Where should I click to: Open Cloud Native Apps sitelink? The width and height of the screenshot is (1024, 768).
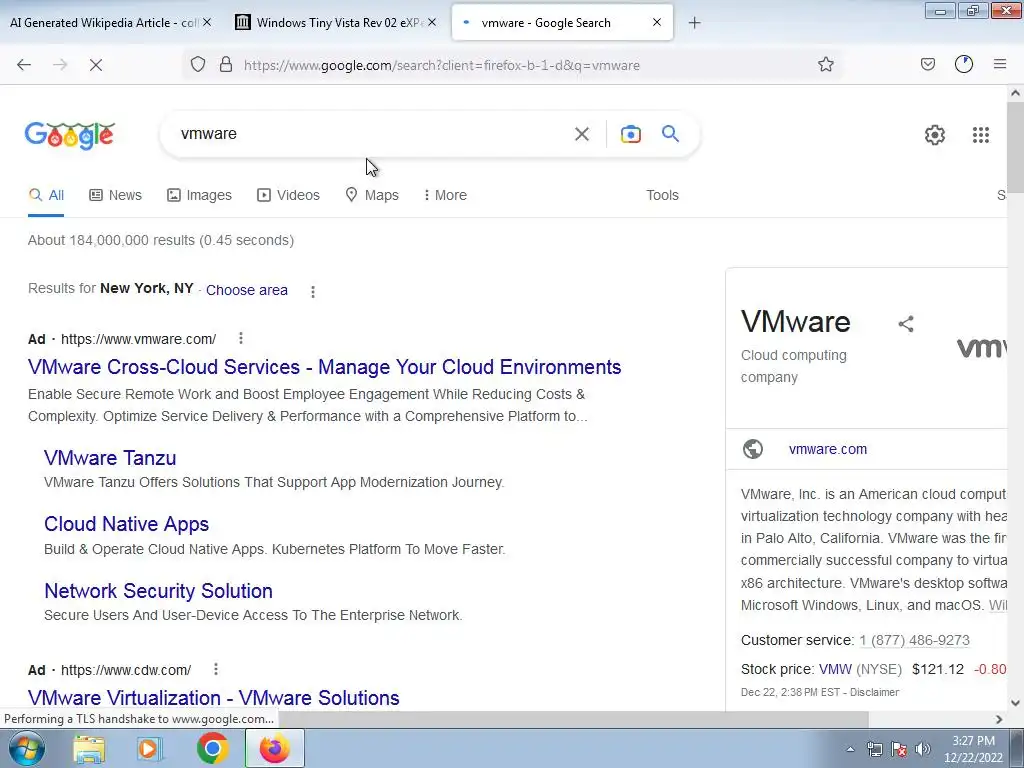click(127, 524)
